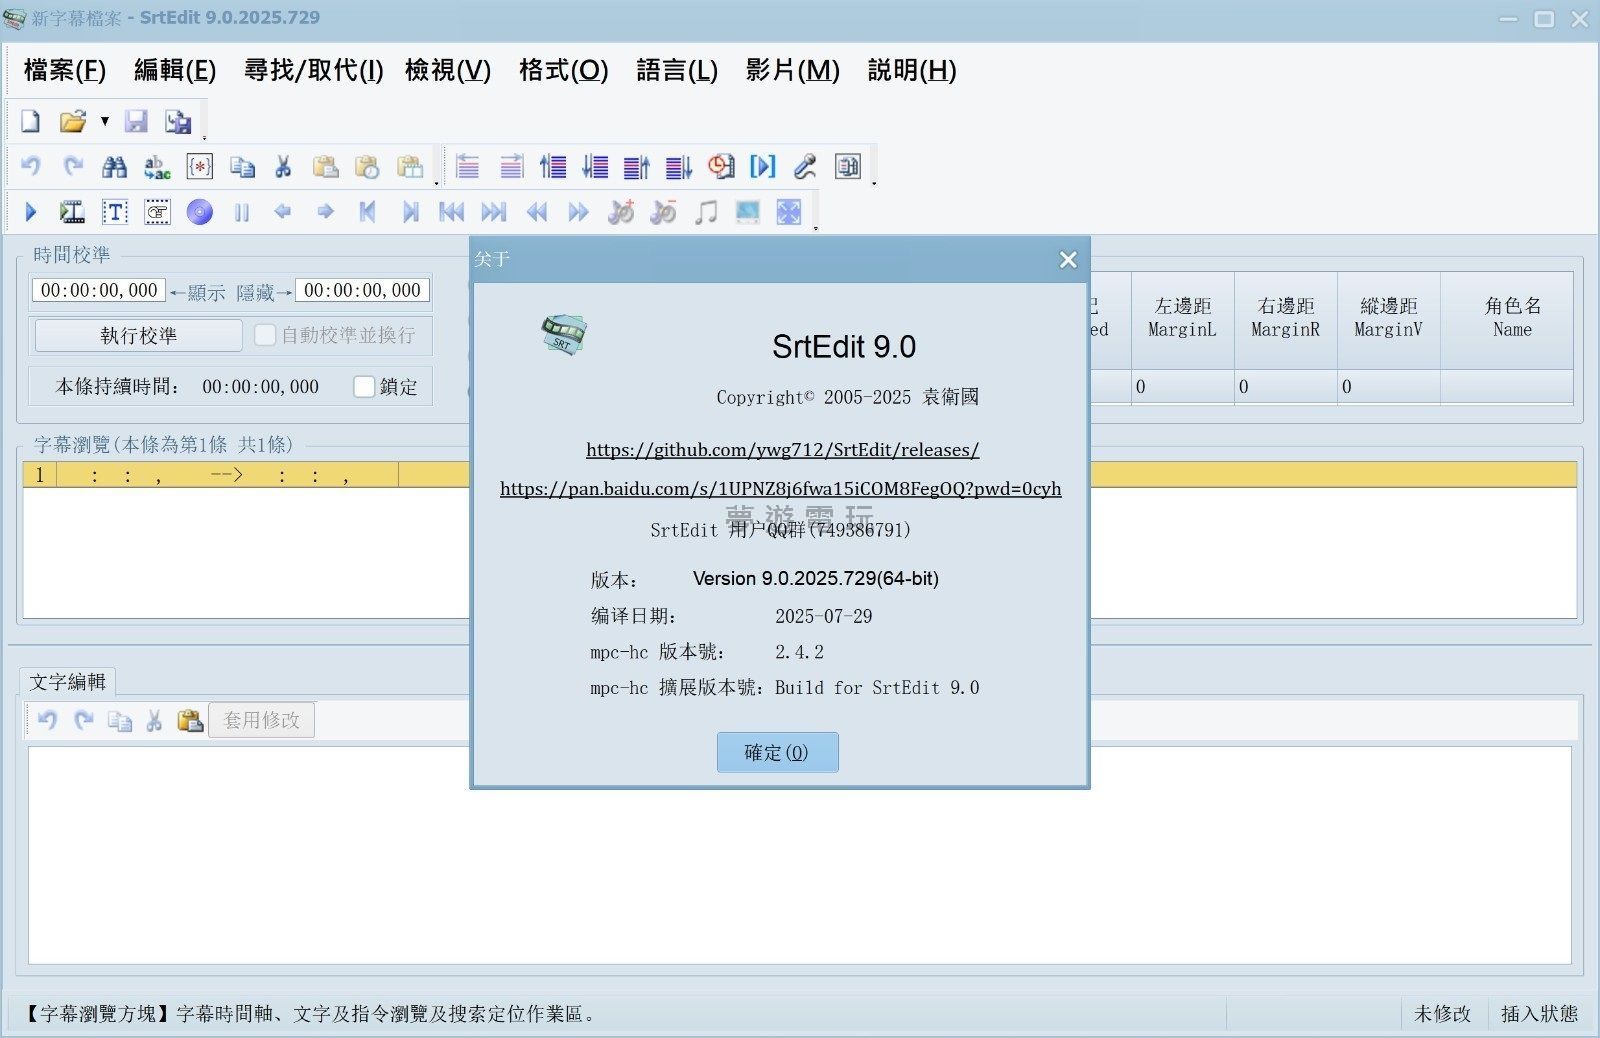1600x1038 pixels.
Task: Click the 縱邊距 MarginV column header
Action: [x=1388, y=318]
